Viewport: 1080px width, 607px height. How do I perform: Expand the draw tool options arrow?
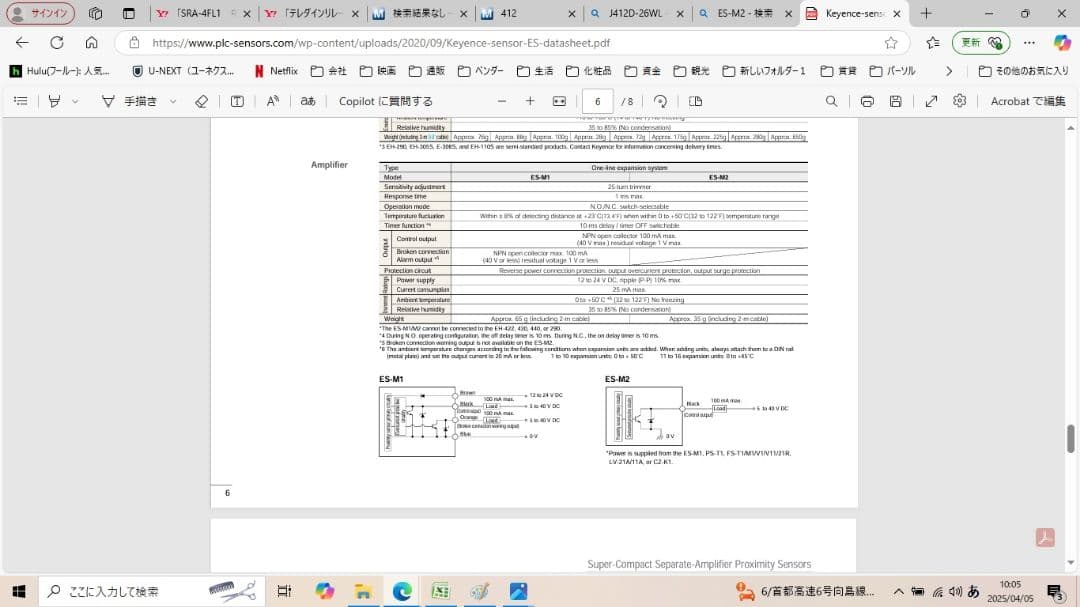(173, 101)
